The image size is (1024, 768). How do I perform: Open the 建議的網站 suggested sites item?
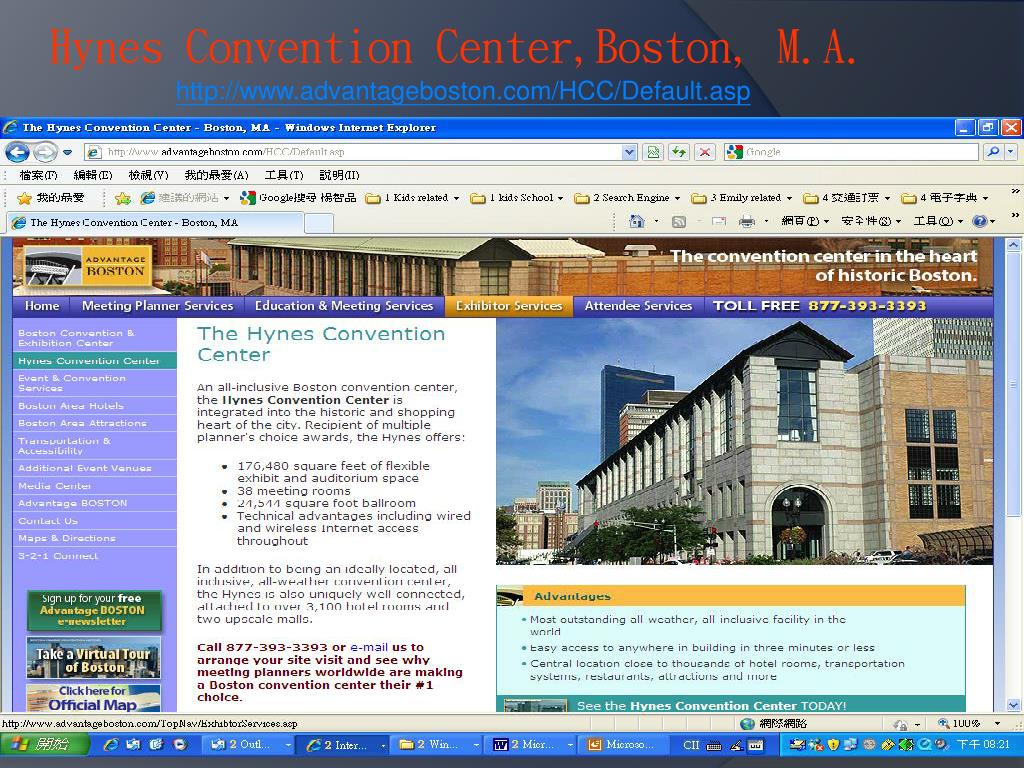[185, 198]
